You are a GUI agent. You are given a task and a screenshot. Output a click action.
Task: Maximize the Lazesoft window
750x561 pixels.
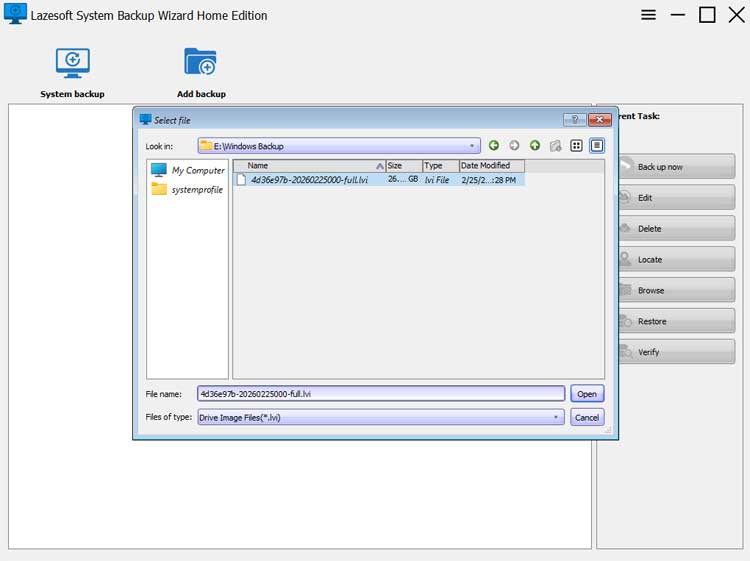[x=707, y=15]
